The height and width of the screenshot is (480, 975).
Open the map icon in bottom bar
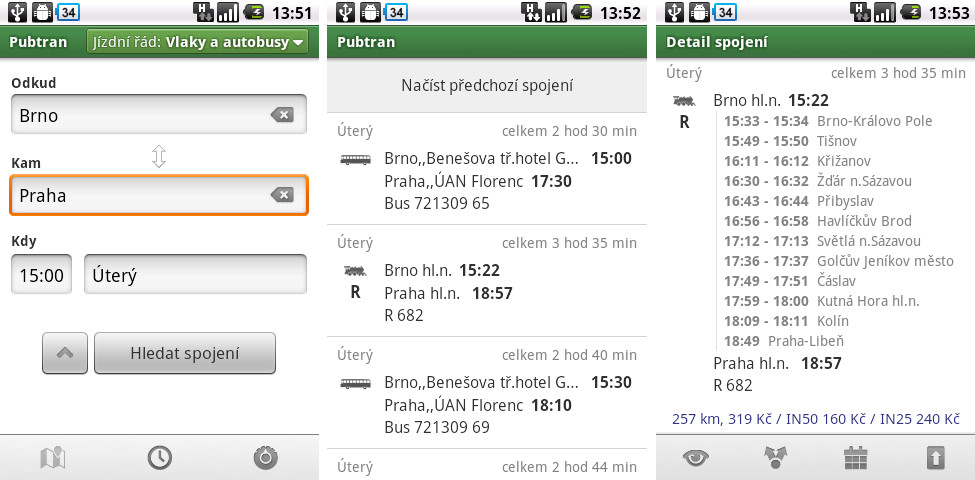(x=53, y=458)
